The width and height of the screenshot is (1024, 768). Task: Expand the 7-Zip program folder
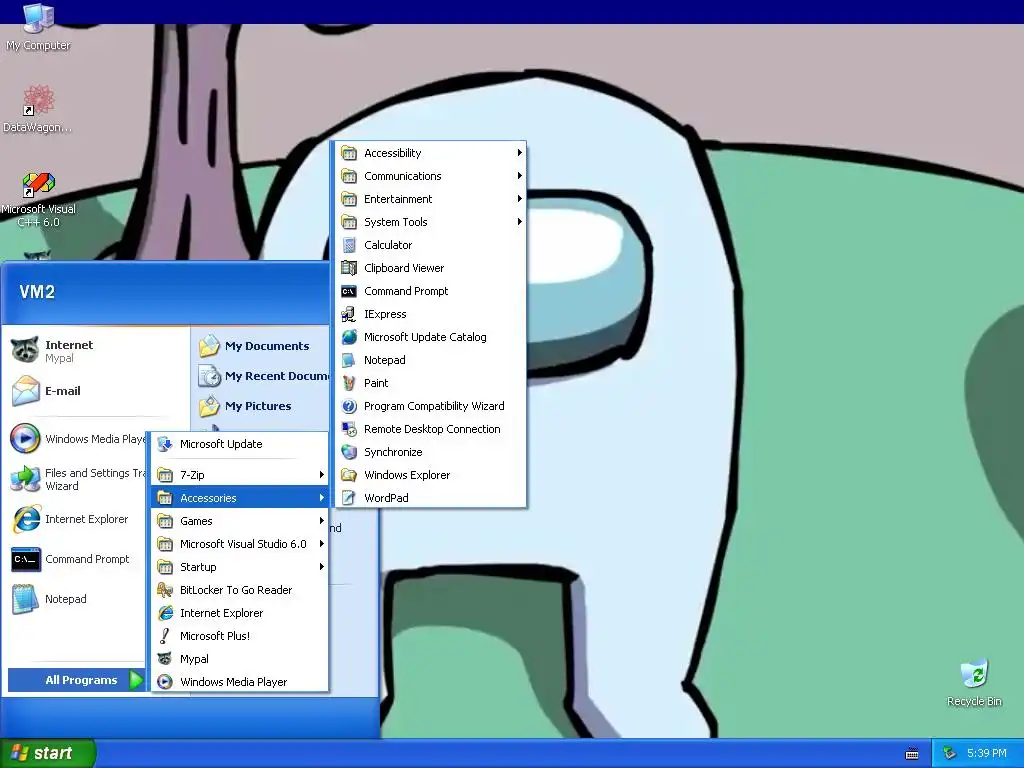pyautogui.click(x=240, y=475)
